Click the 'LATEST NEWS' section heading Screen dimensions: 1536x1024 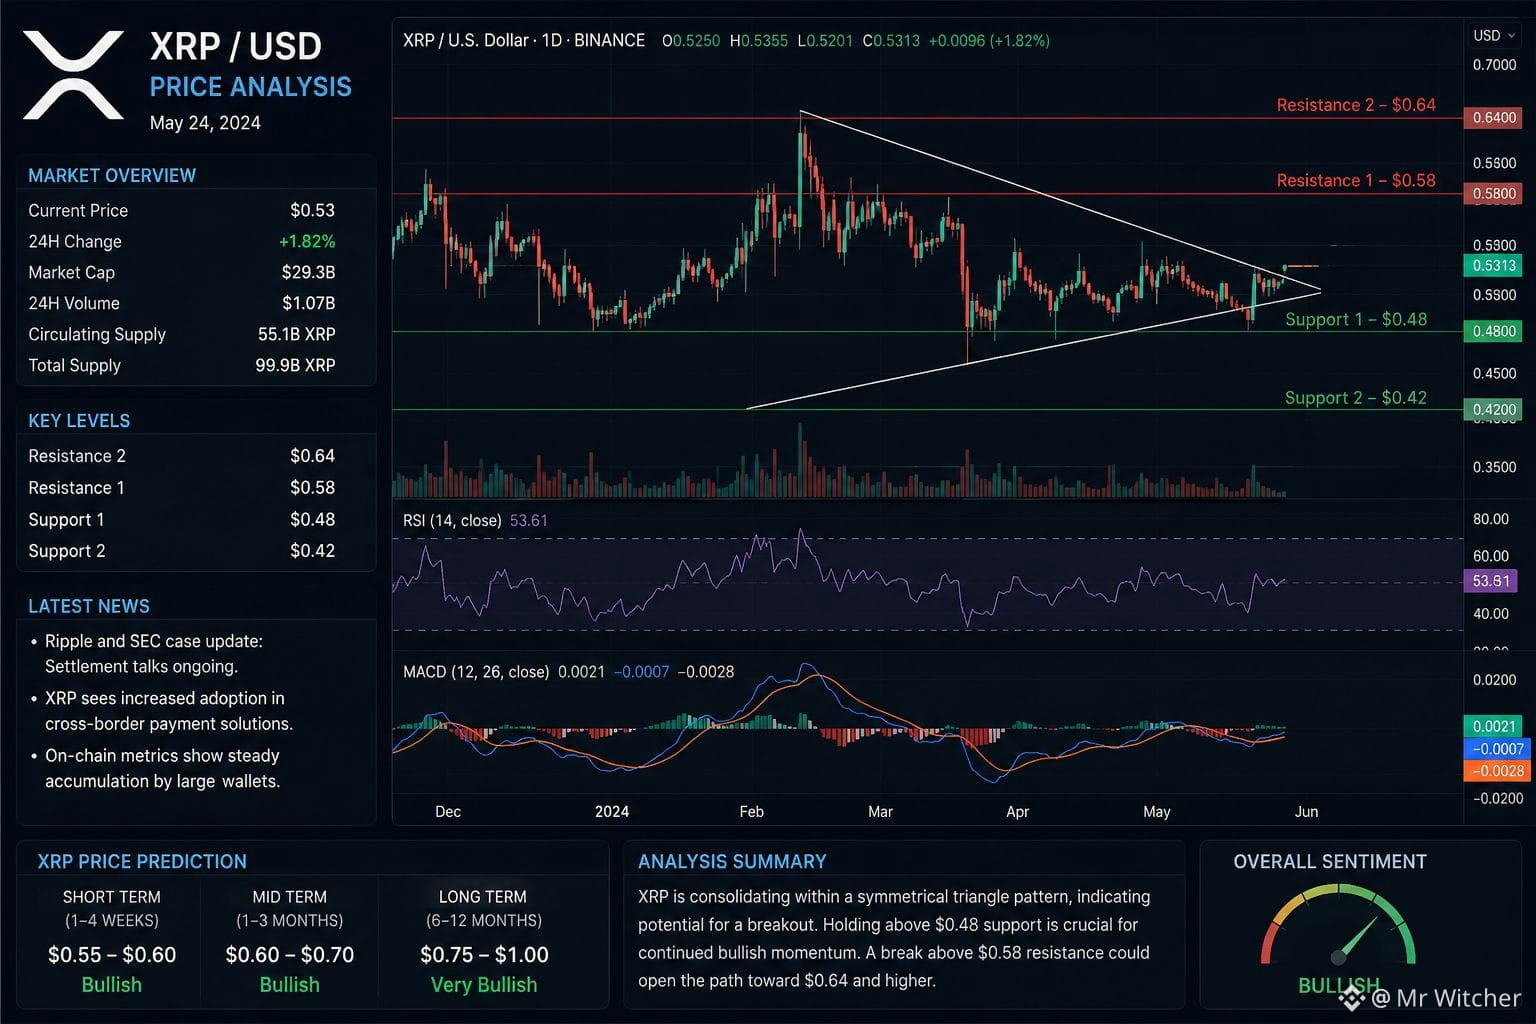89,607
